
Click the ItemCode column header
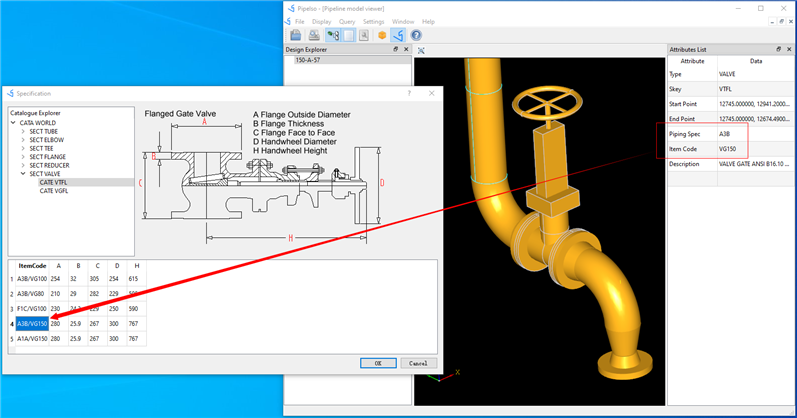[x=32, y=265]
